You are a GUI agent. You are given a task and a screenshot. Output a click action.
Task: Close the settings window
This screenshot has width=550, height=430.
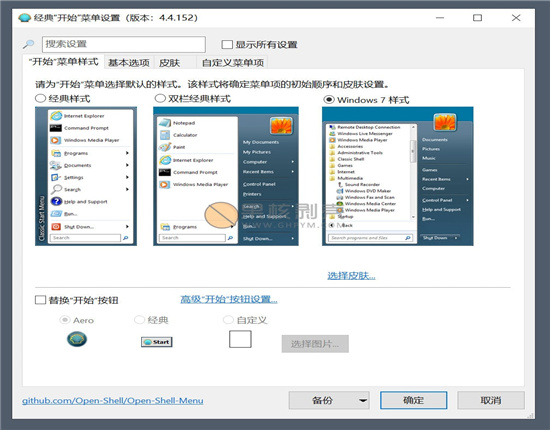coord(516,18)
